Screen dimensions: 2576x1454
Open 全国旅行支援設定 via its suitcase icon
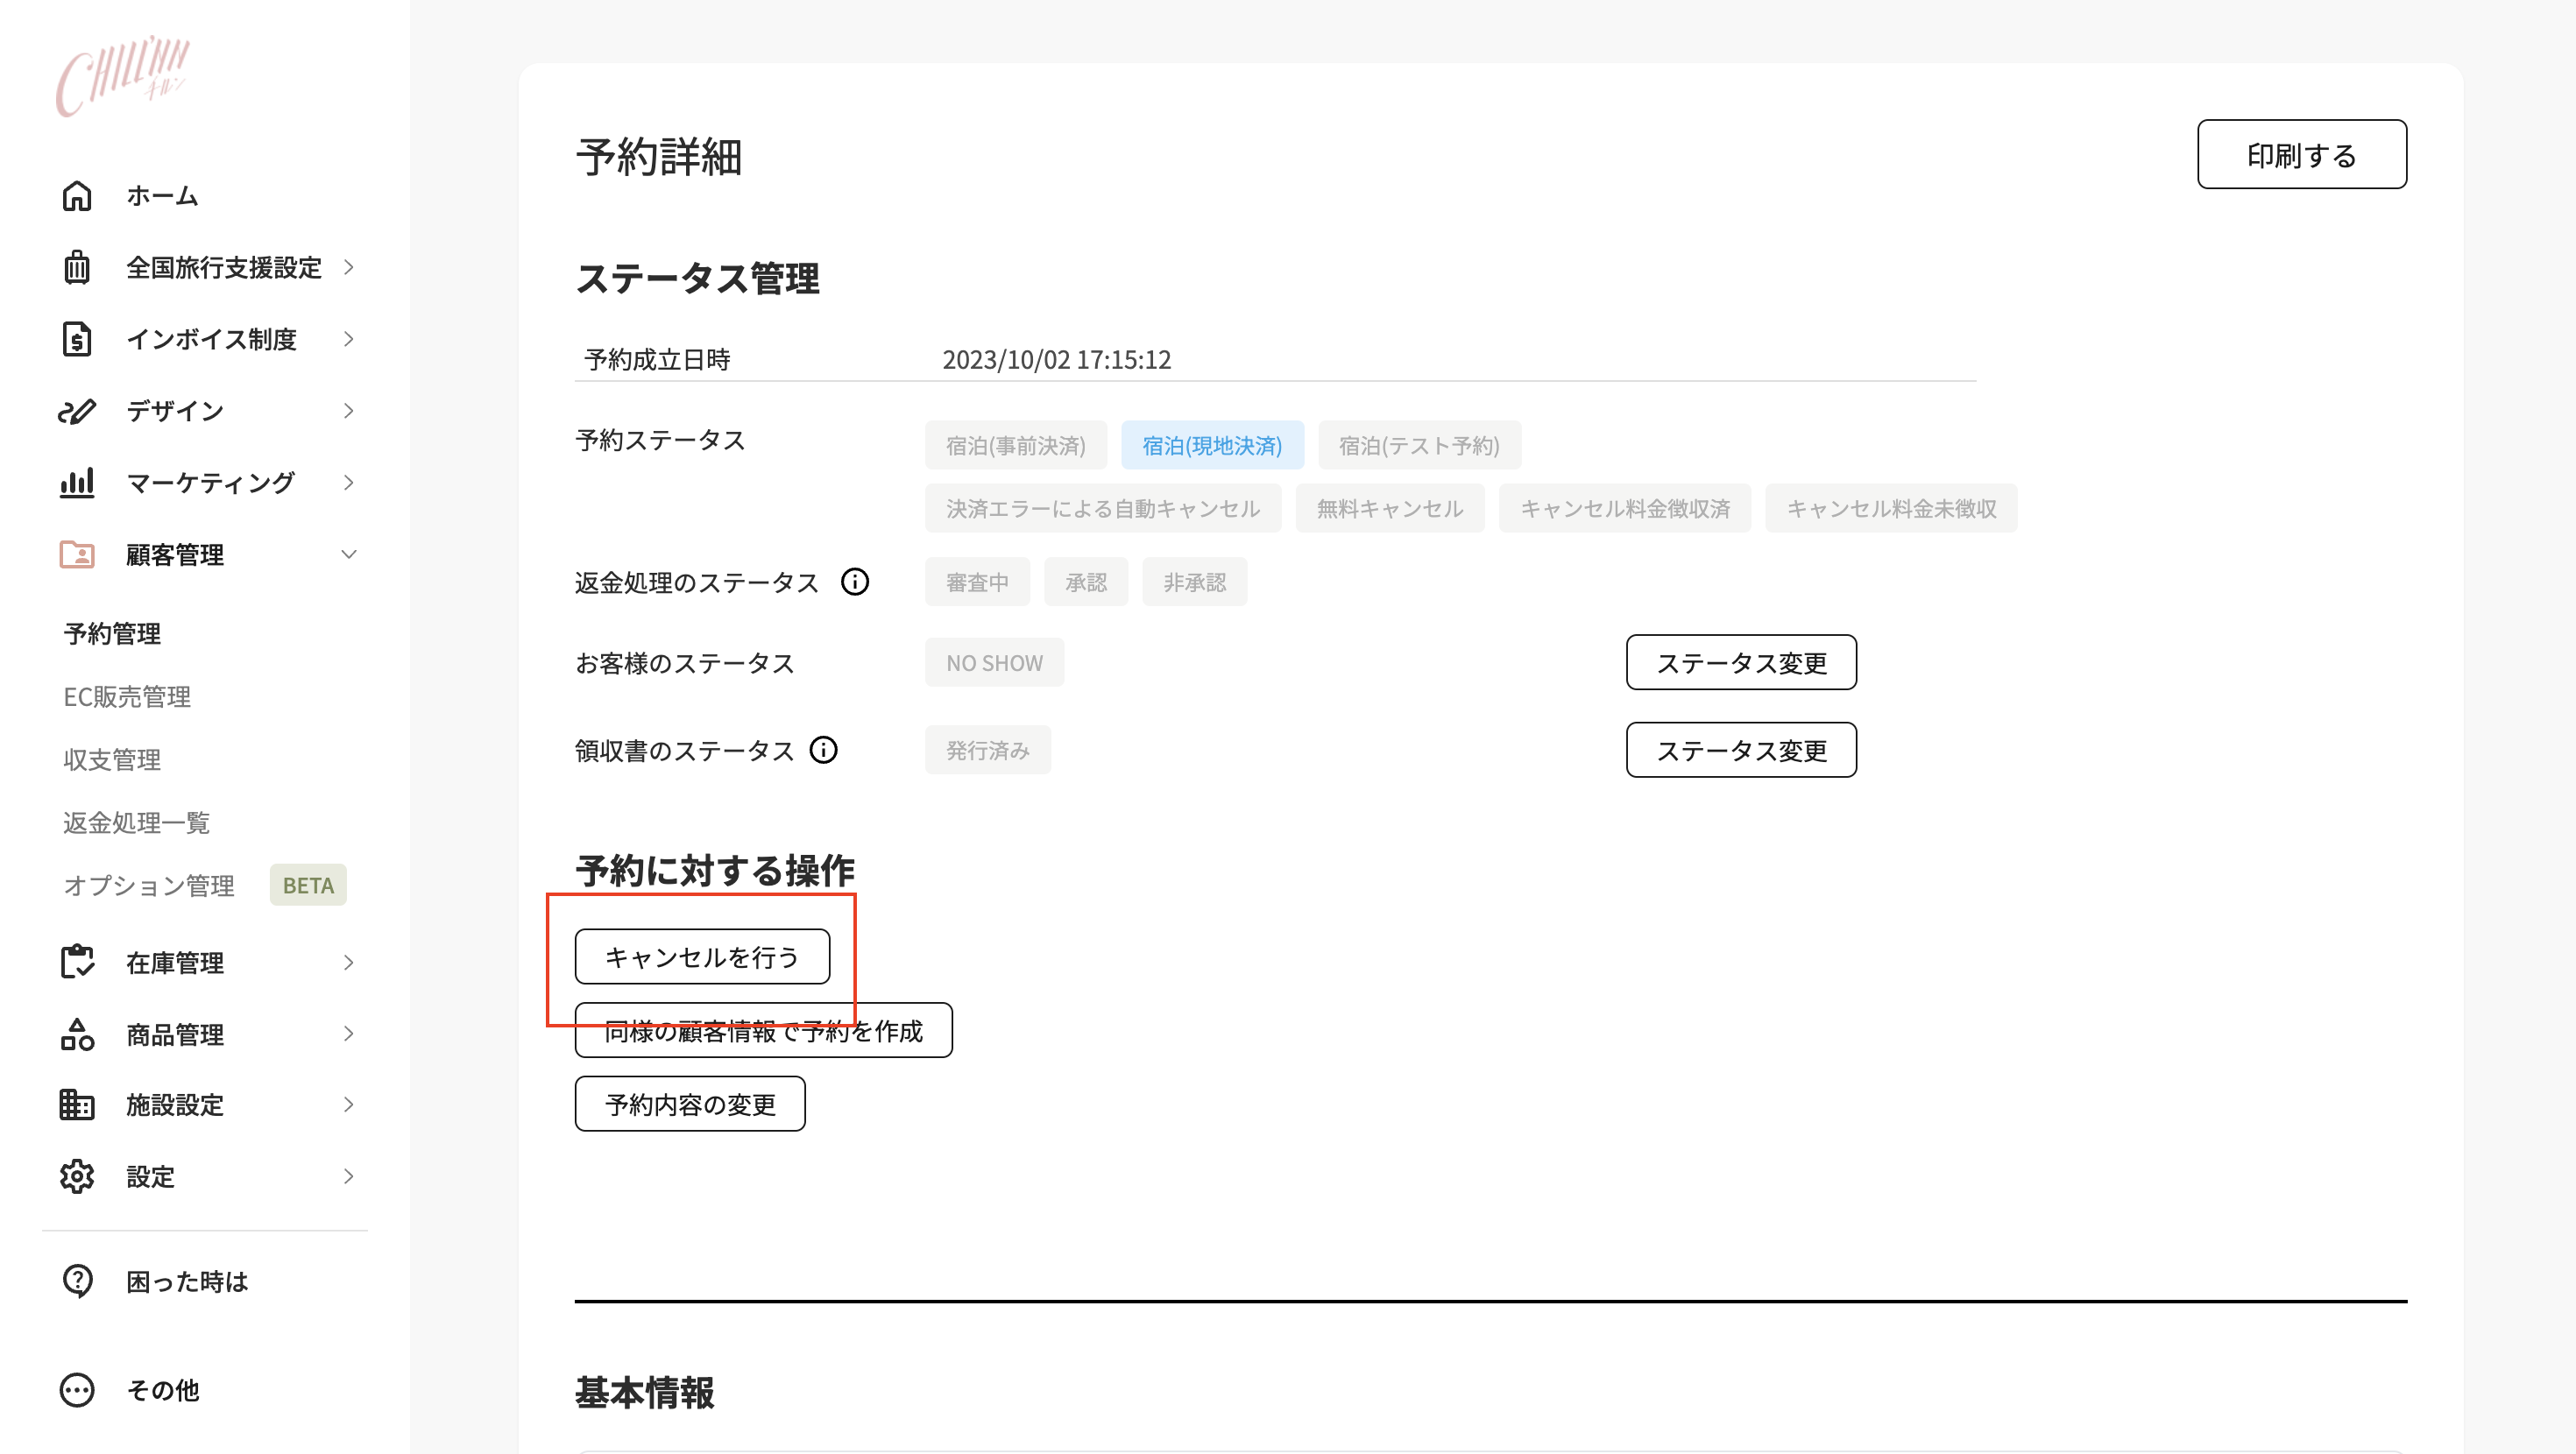tap(77, 267)
